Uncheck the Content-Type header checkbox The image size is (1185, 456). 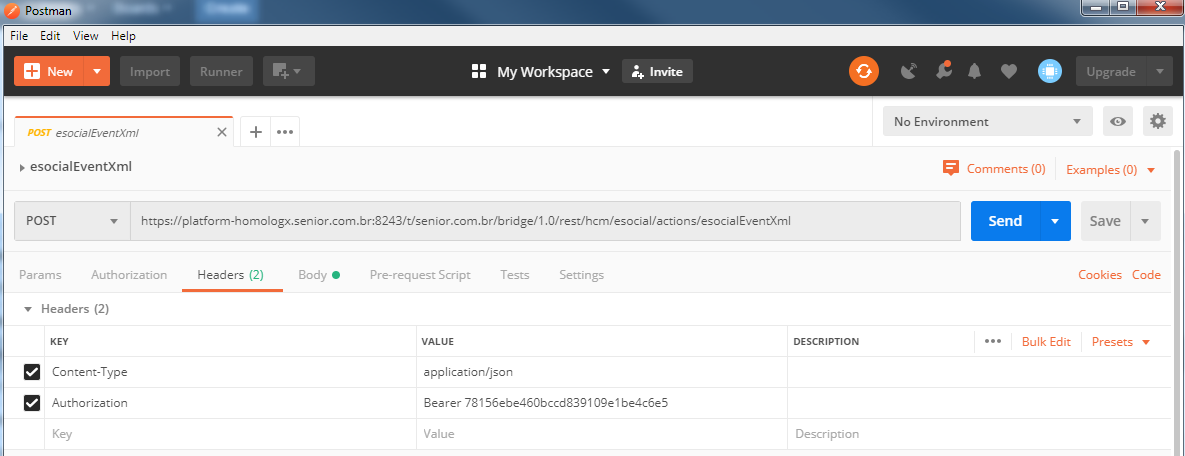[x=32, y=372]
